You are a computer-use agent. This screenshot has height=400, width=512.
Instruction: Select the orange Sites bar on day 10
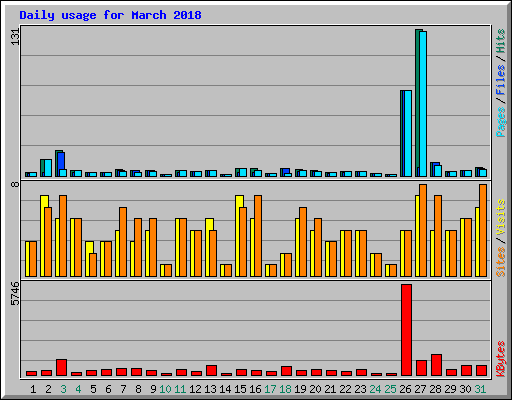click(168, 271)
